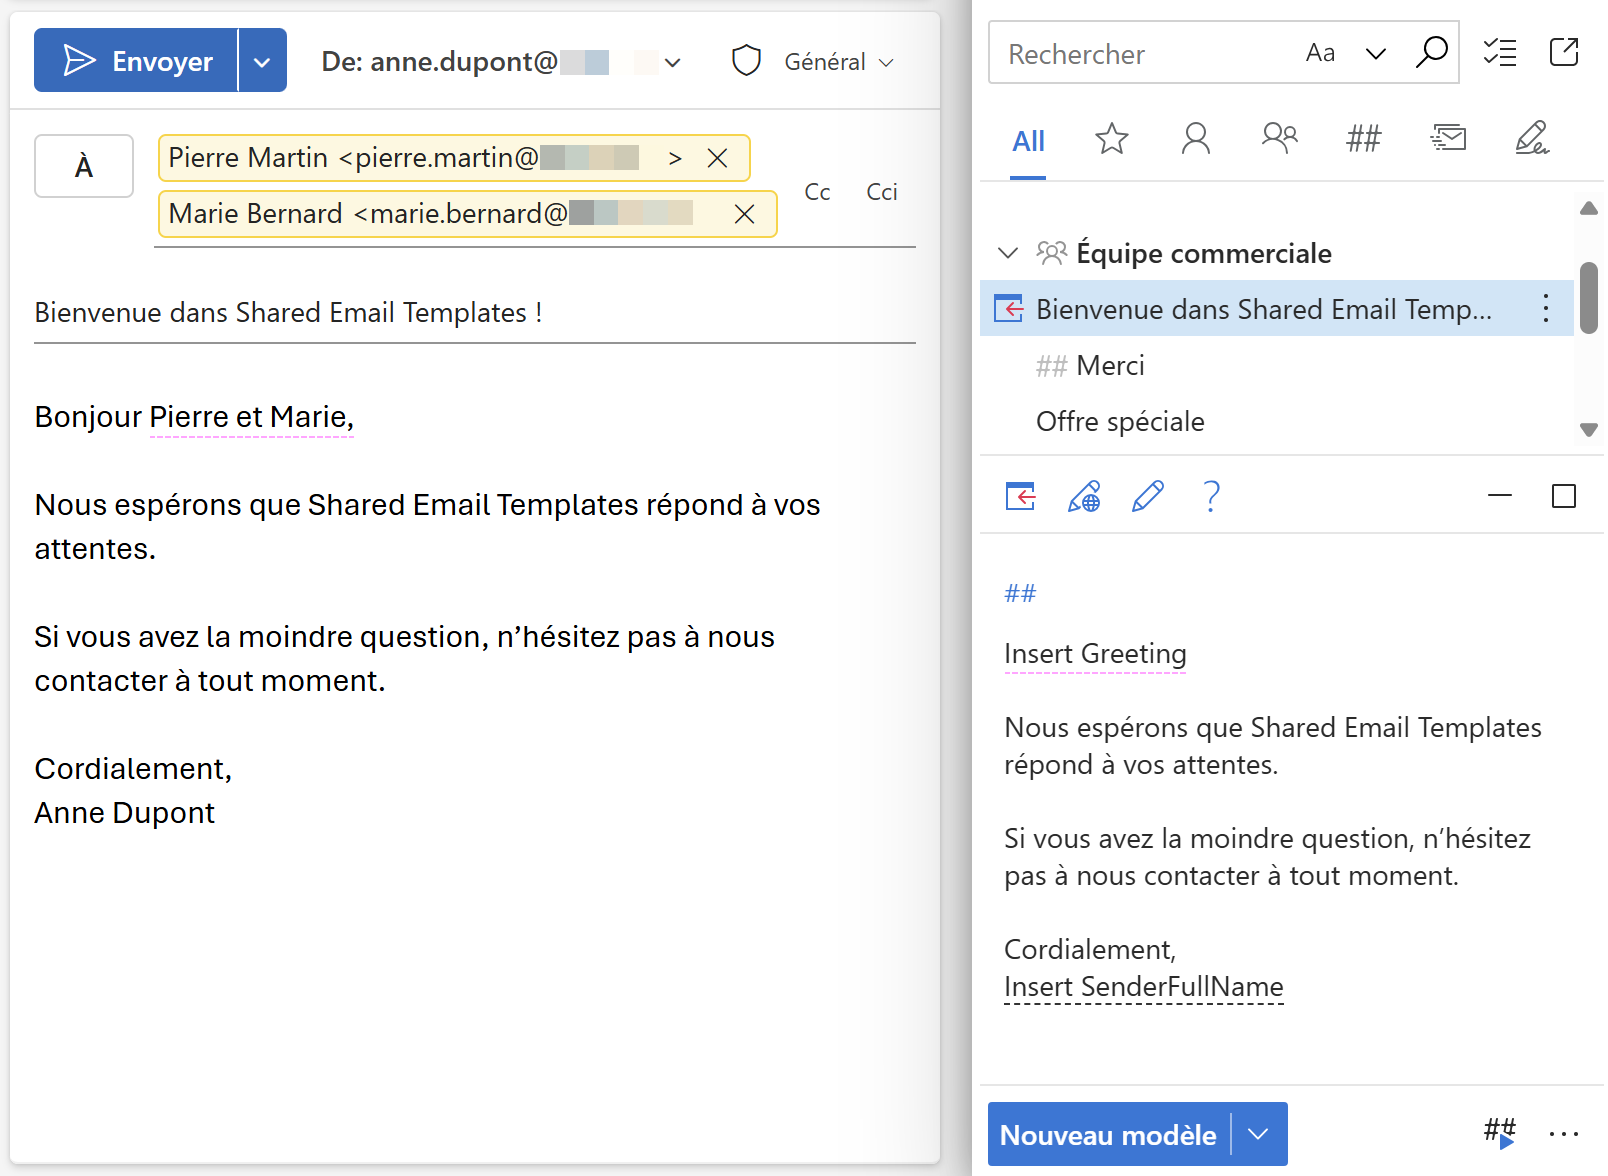
Task: Toggle Aa match case search option
Action: 1320,53
